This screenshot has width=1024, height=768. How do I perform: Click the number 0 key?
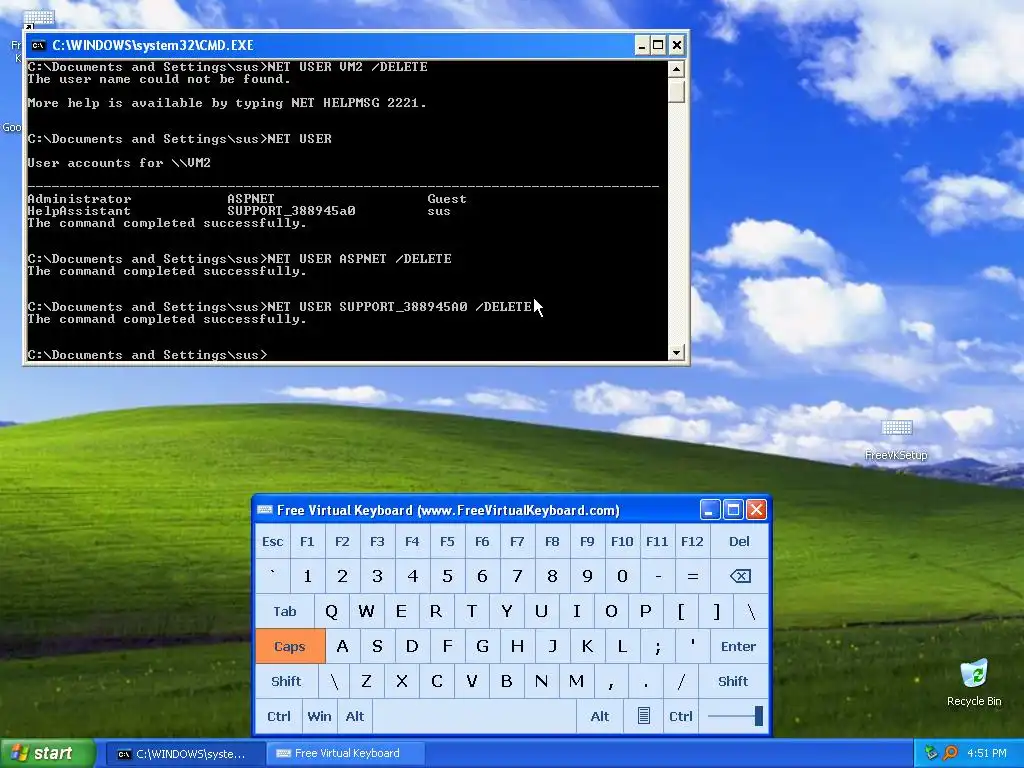tap(622, 576)
